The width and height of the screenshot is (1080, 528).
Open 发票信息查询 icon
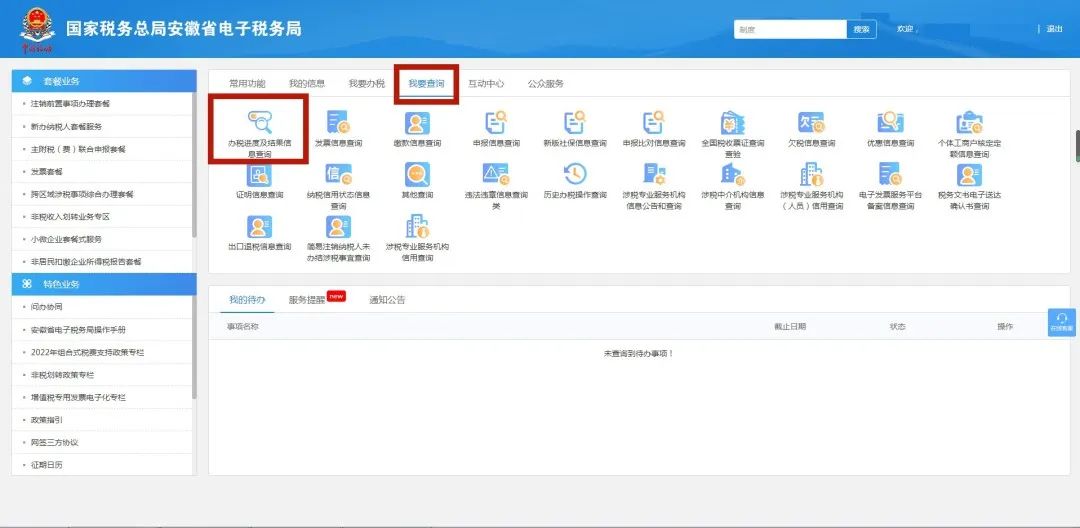click(x=338, y=122)
